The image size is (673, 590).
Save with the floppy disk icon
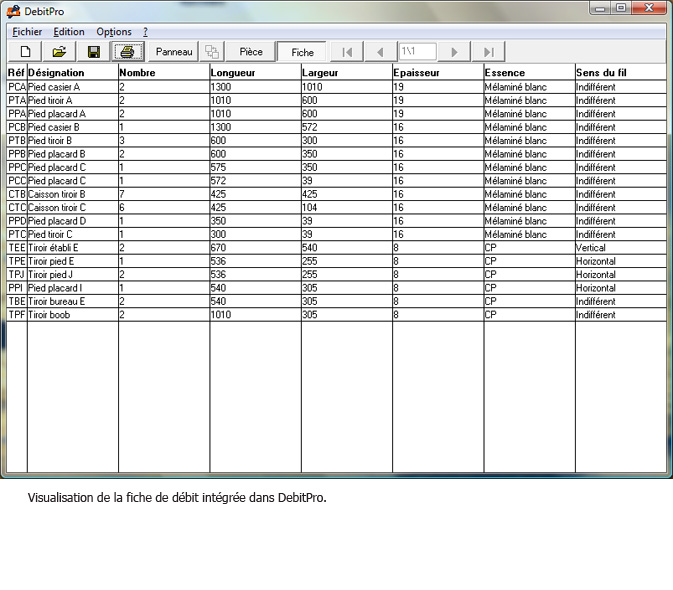[94, 52]
